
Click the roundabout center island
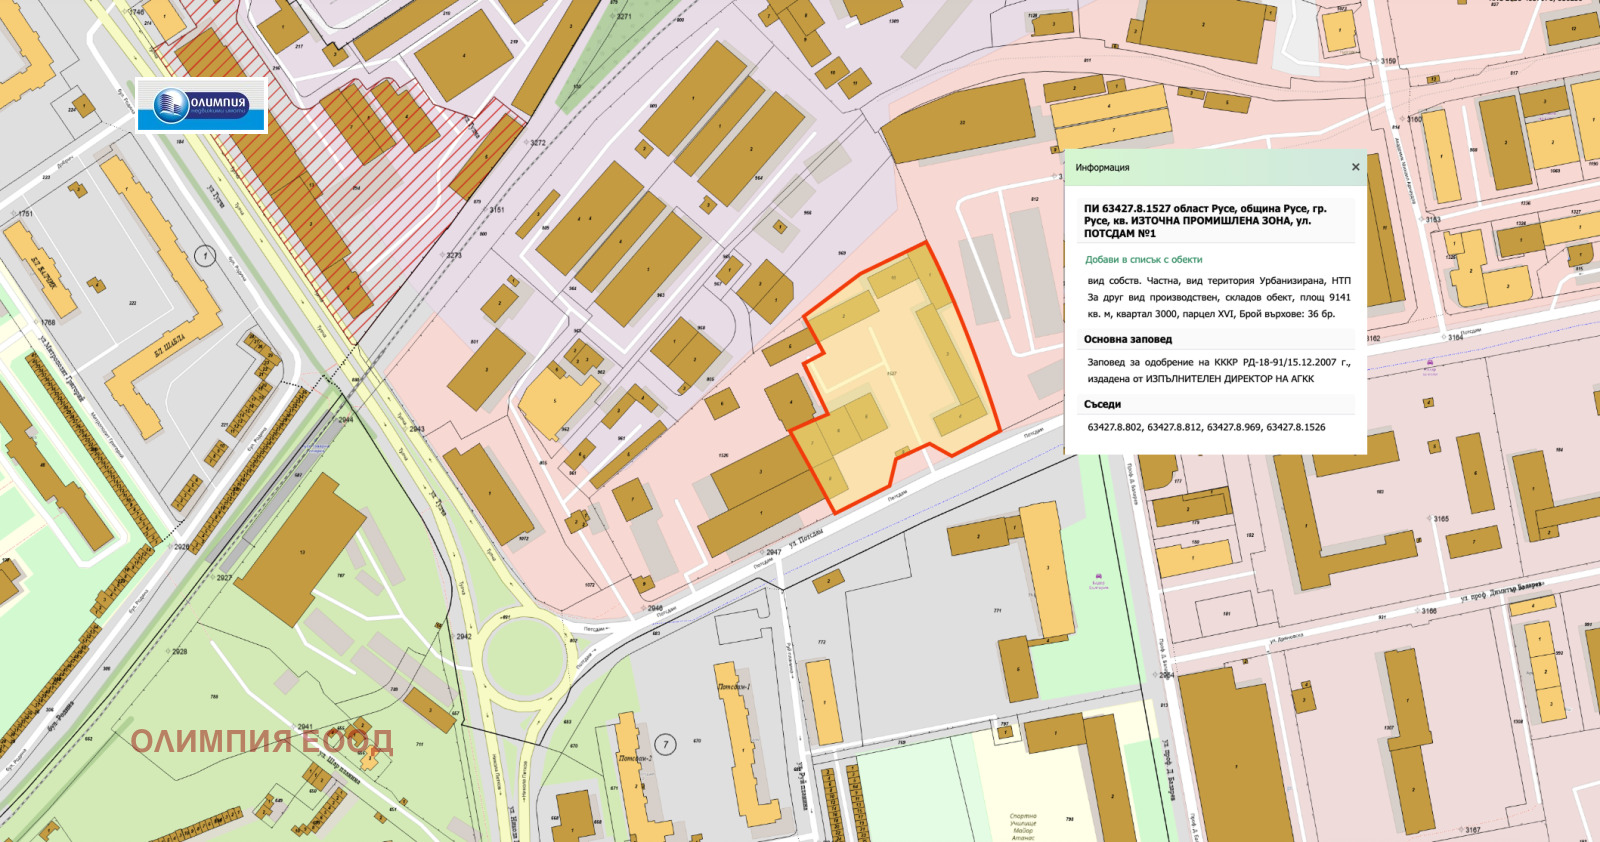[x=525, y=660]
